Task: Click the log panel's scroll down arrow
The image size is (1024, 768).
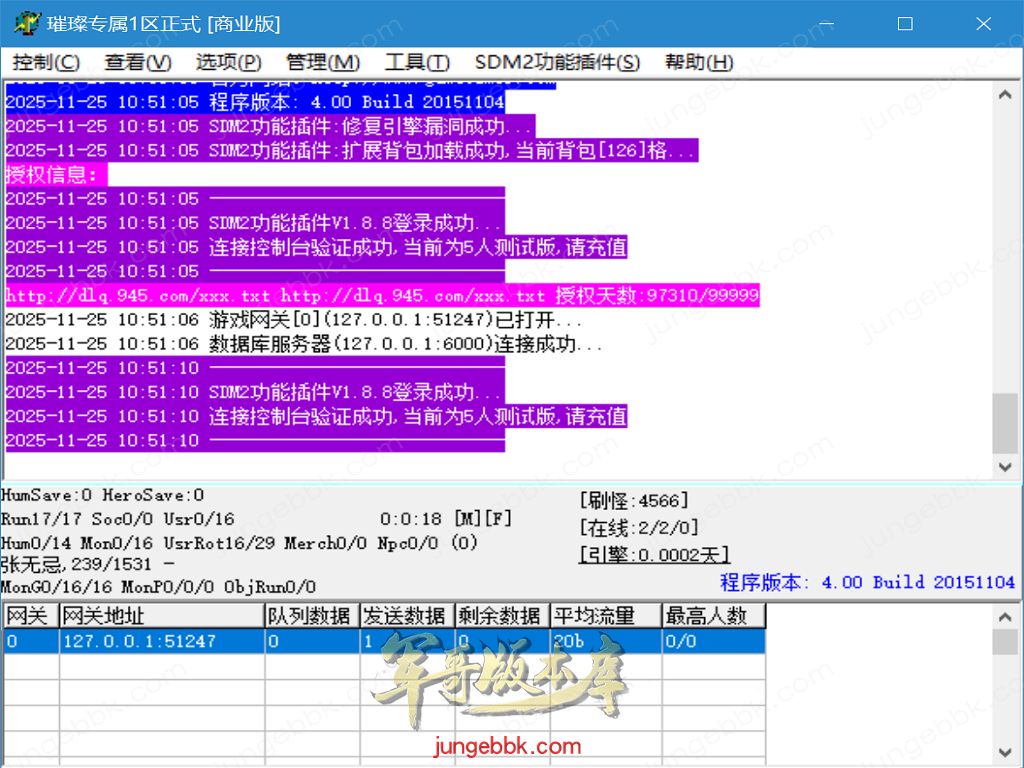Action: coord(1005,467)
